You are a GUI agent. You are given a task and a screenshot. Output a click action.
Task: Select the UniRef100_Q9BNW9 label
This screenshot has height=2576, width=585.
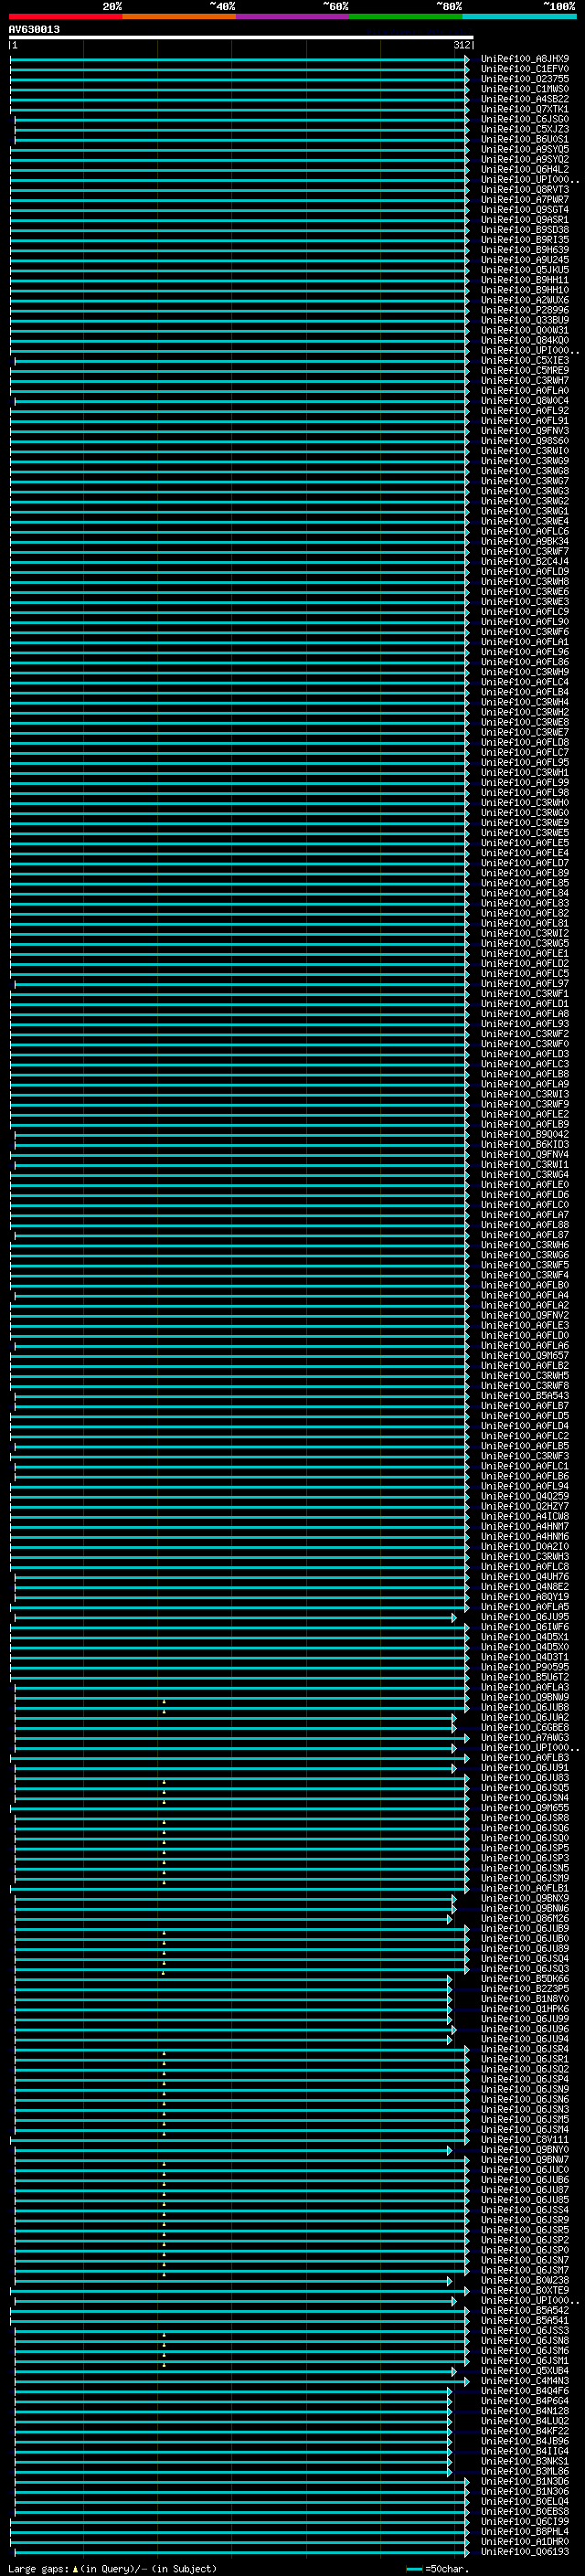[x=525, y=1697]
